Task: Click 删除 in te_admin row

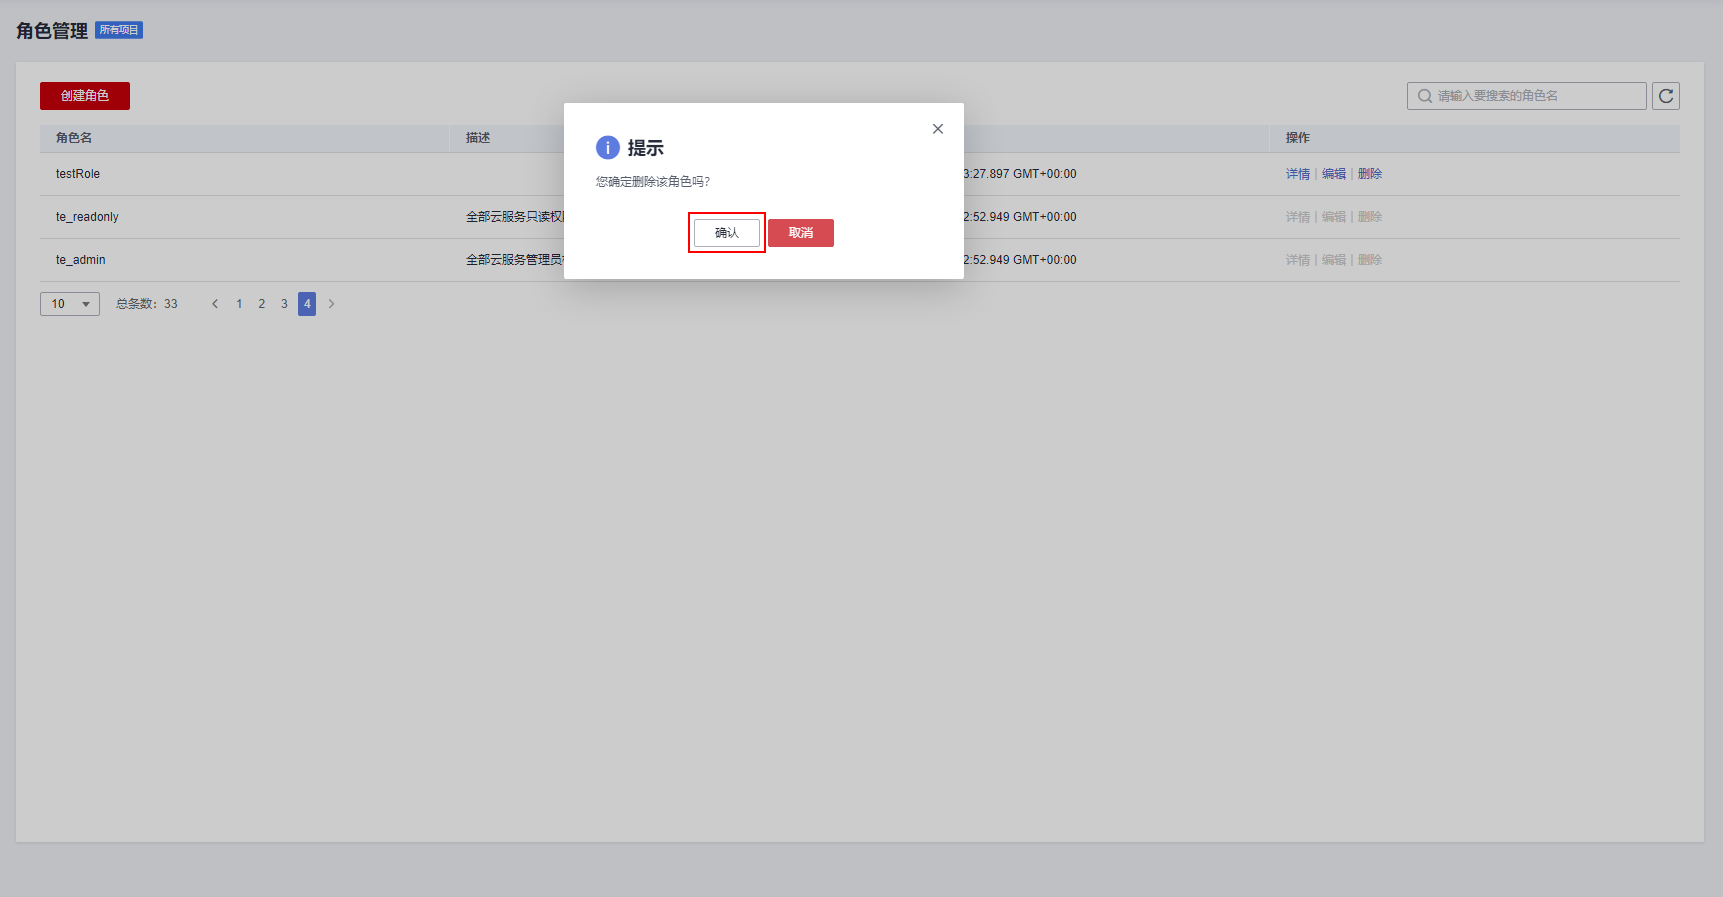Action: tap(1370, 260)
